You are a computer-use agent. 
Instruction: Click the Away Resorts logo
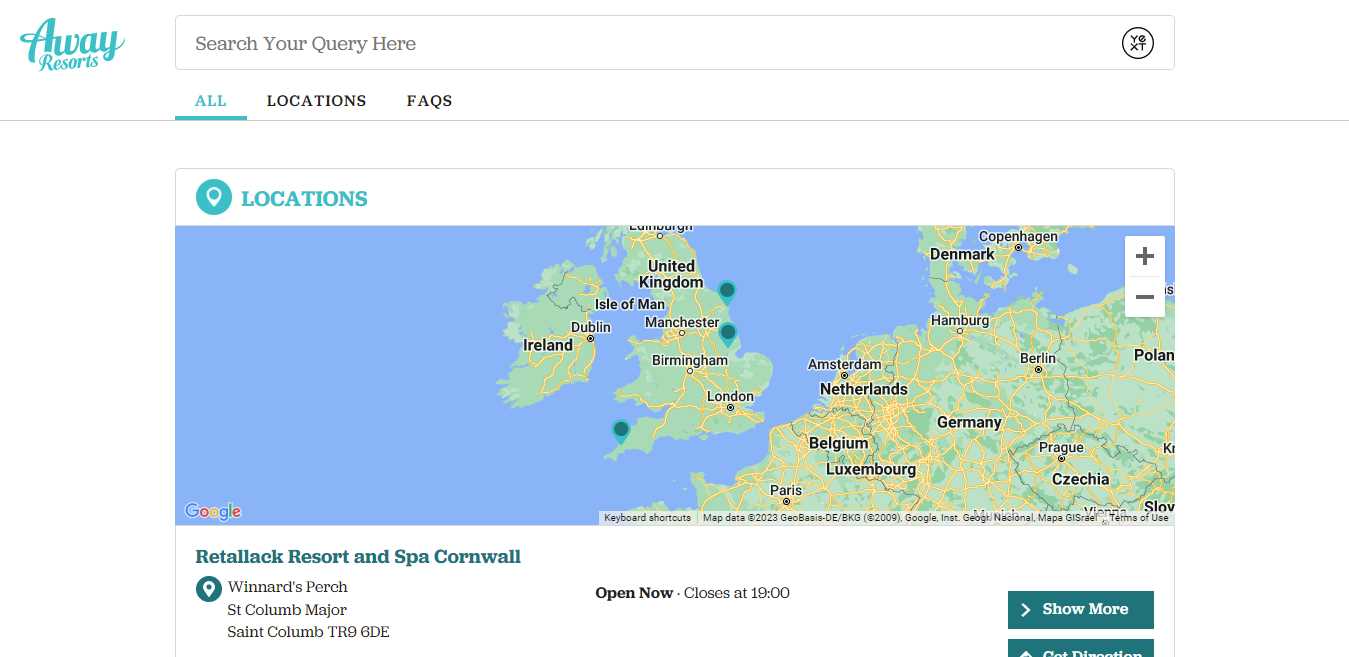(72, 44)
